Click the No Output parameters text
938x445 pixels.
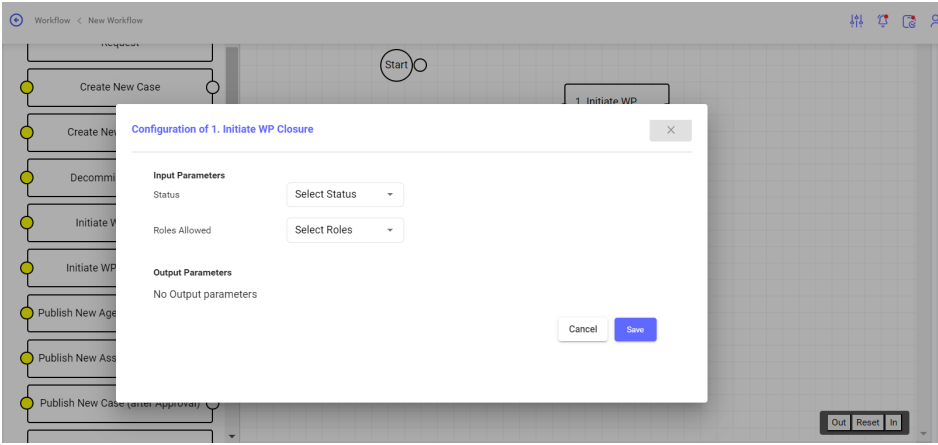pos(205,294)
